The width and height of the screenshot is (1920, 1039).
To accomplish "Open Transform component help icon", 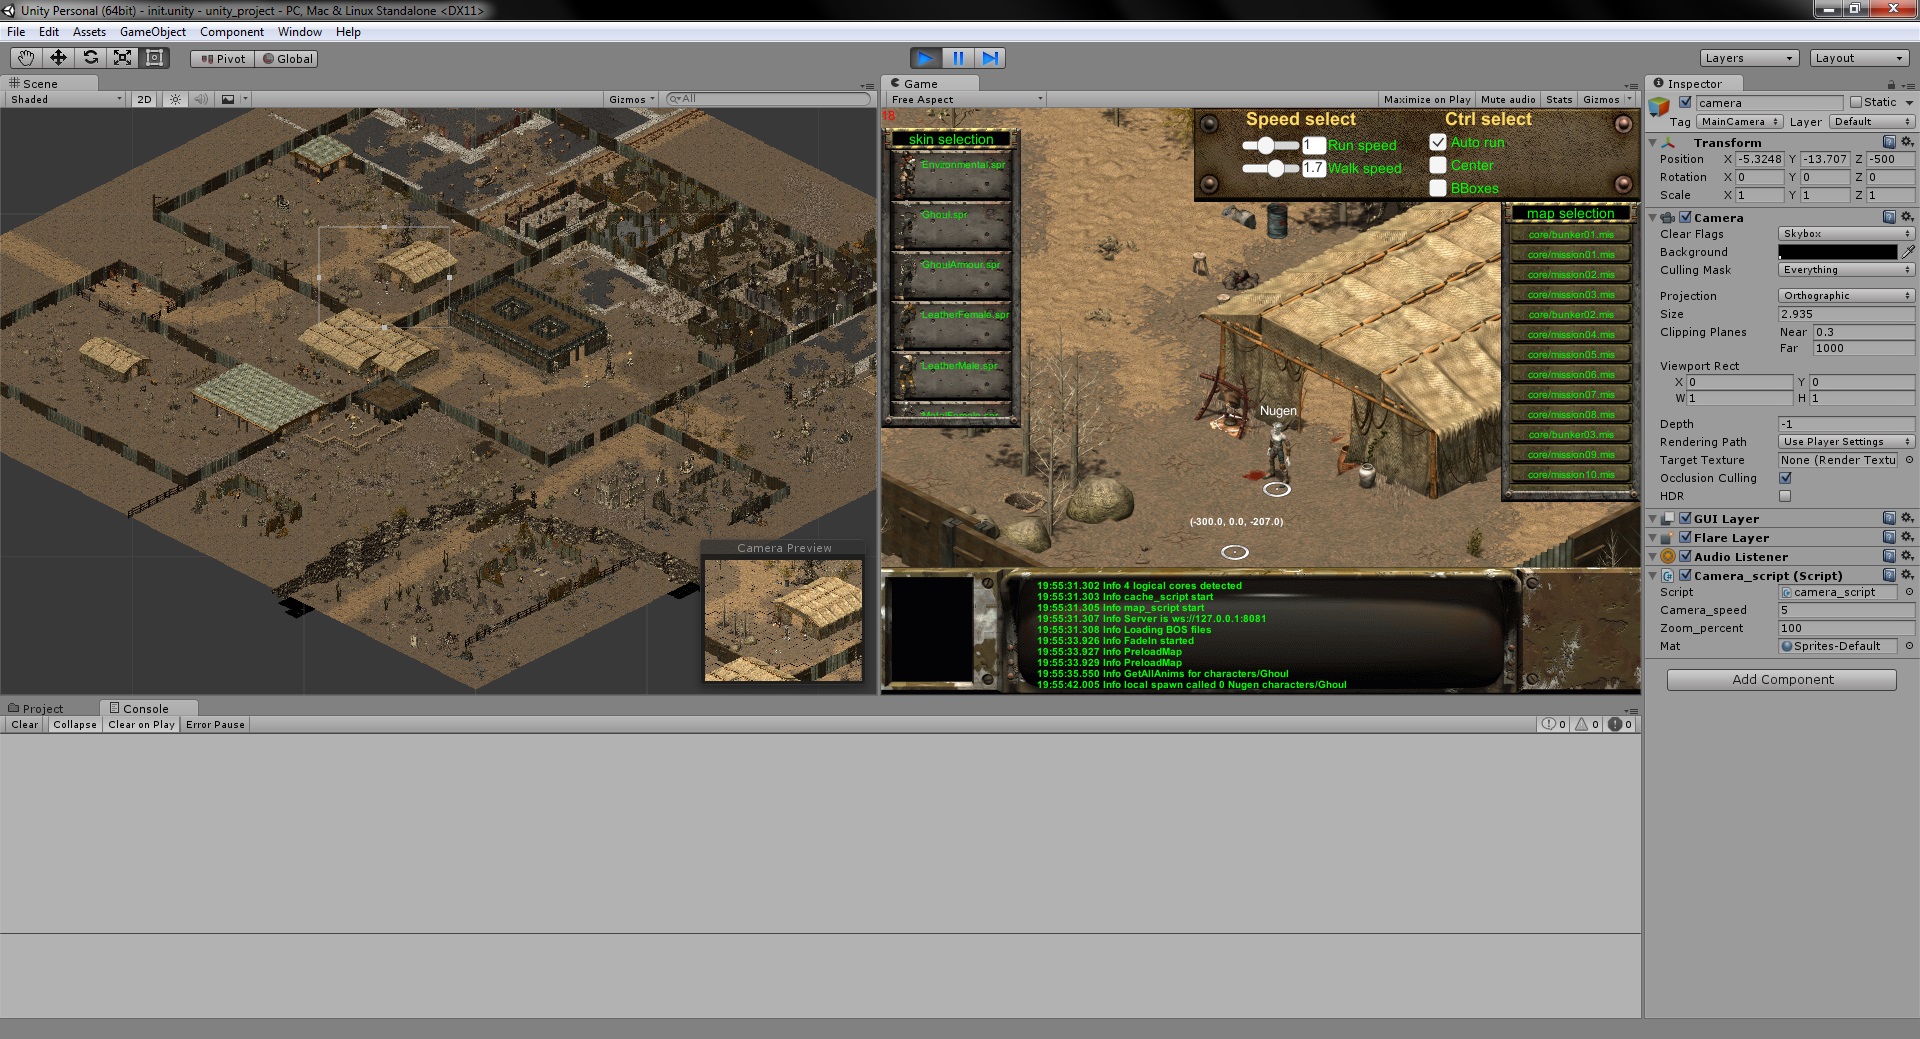I will pyautogui.click(x=1889, y=142).
